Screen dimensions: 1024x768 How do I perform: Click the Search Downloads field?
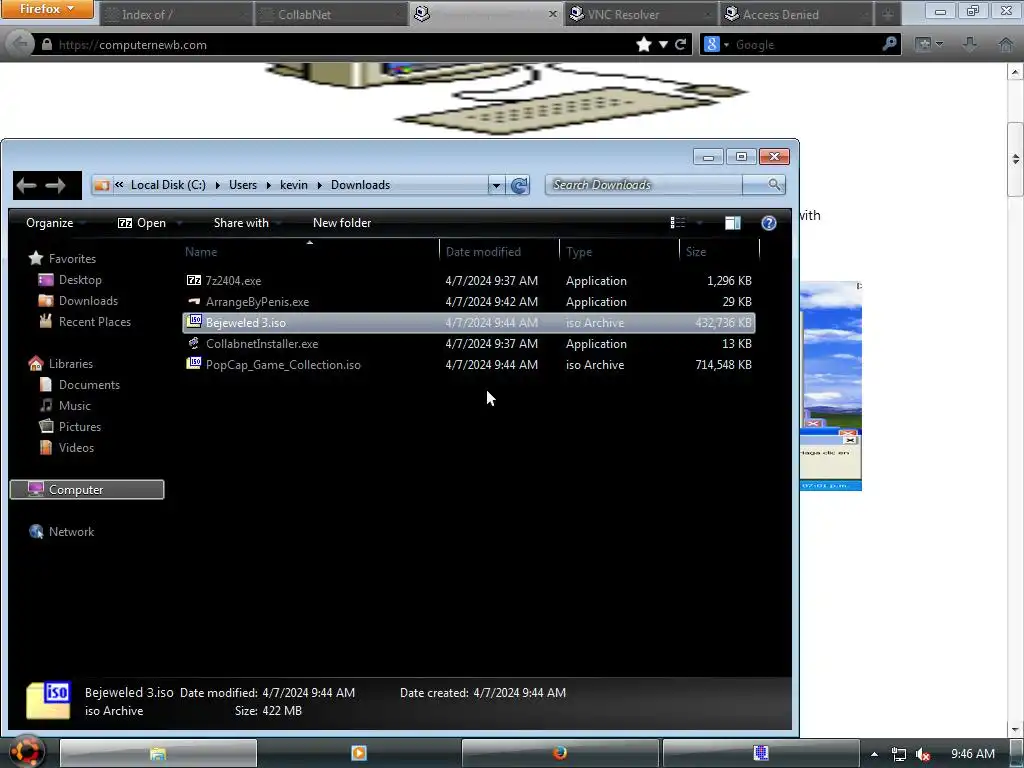pos(644,185)
